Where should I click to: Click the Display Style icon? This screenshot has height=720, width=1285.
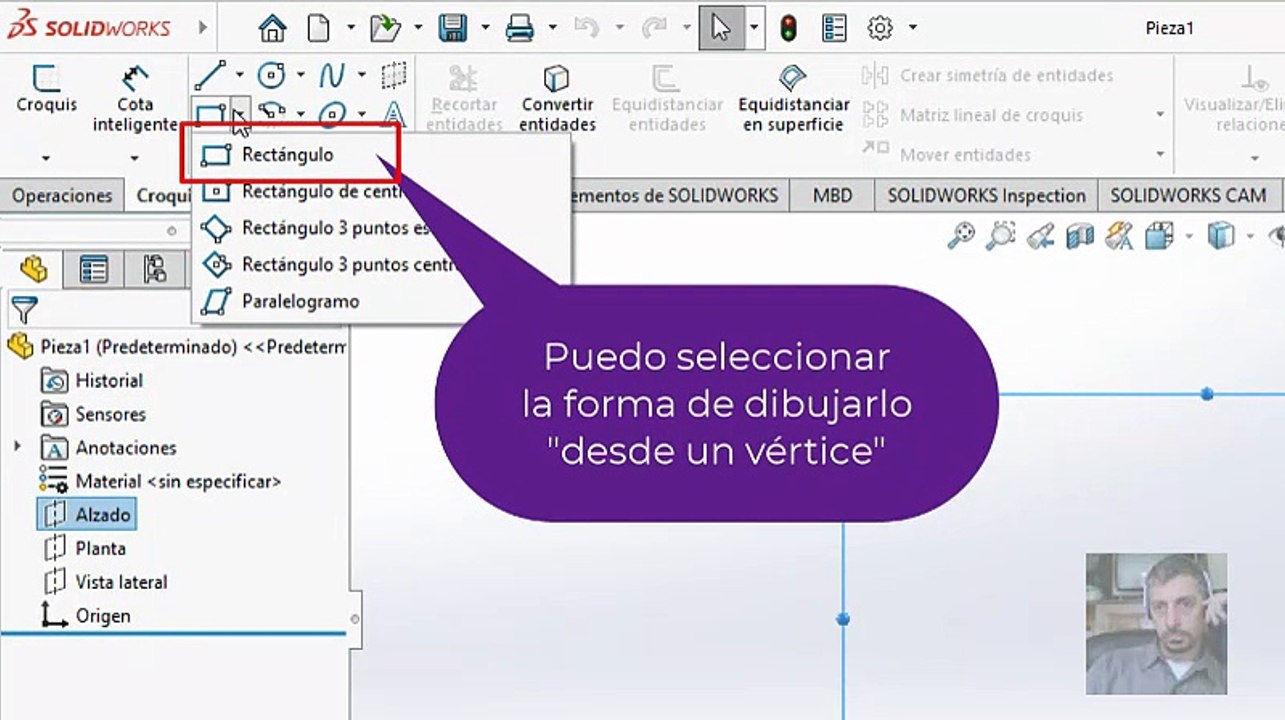pos(1221,236)
